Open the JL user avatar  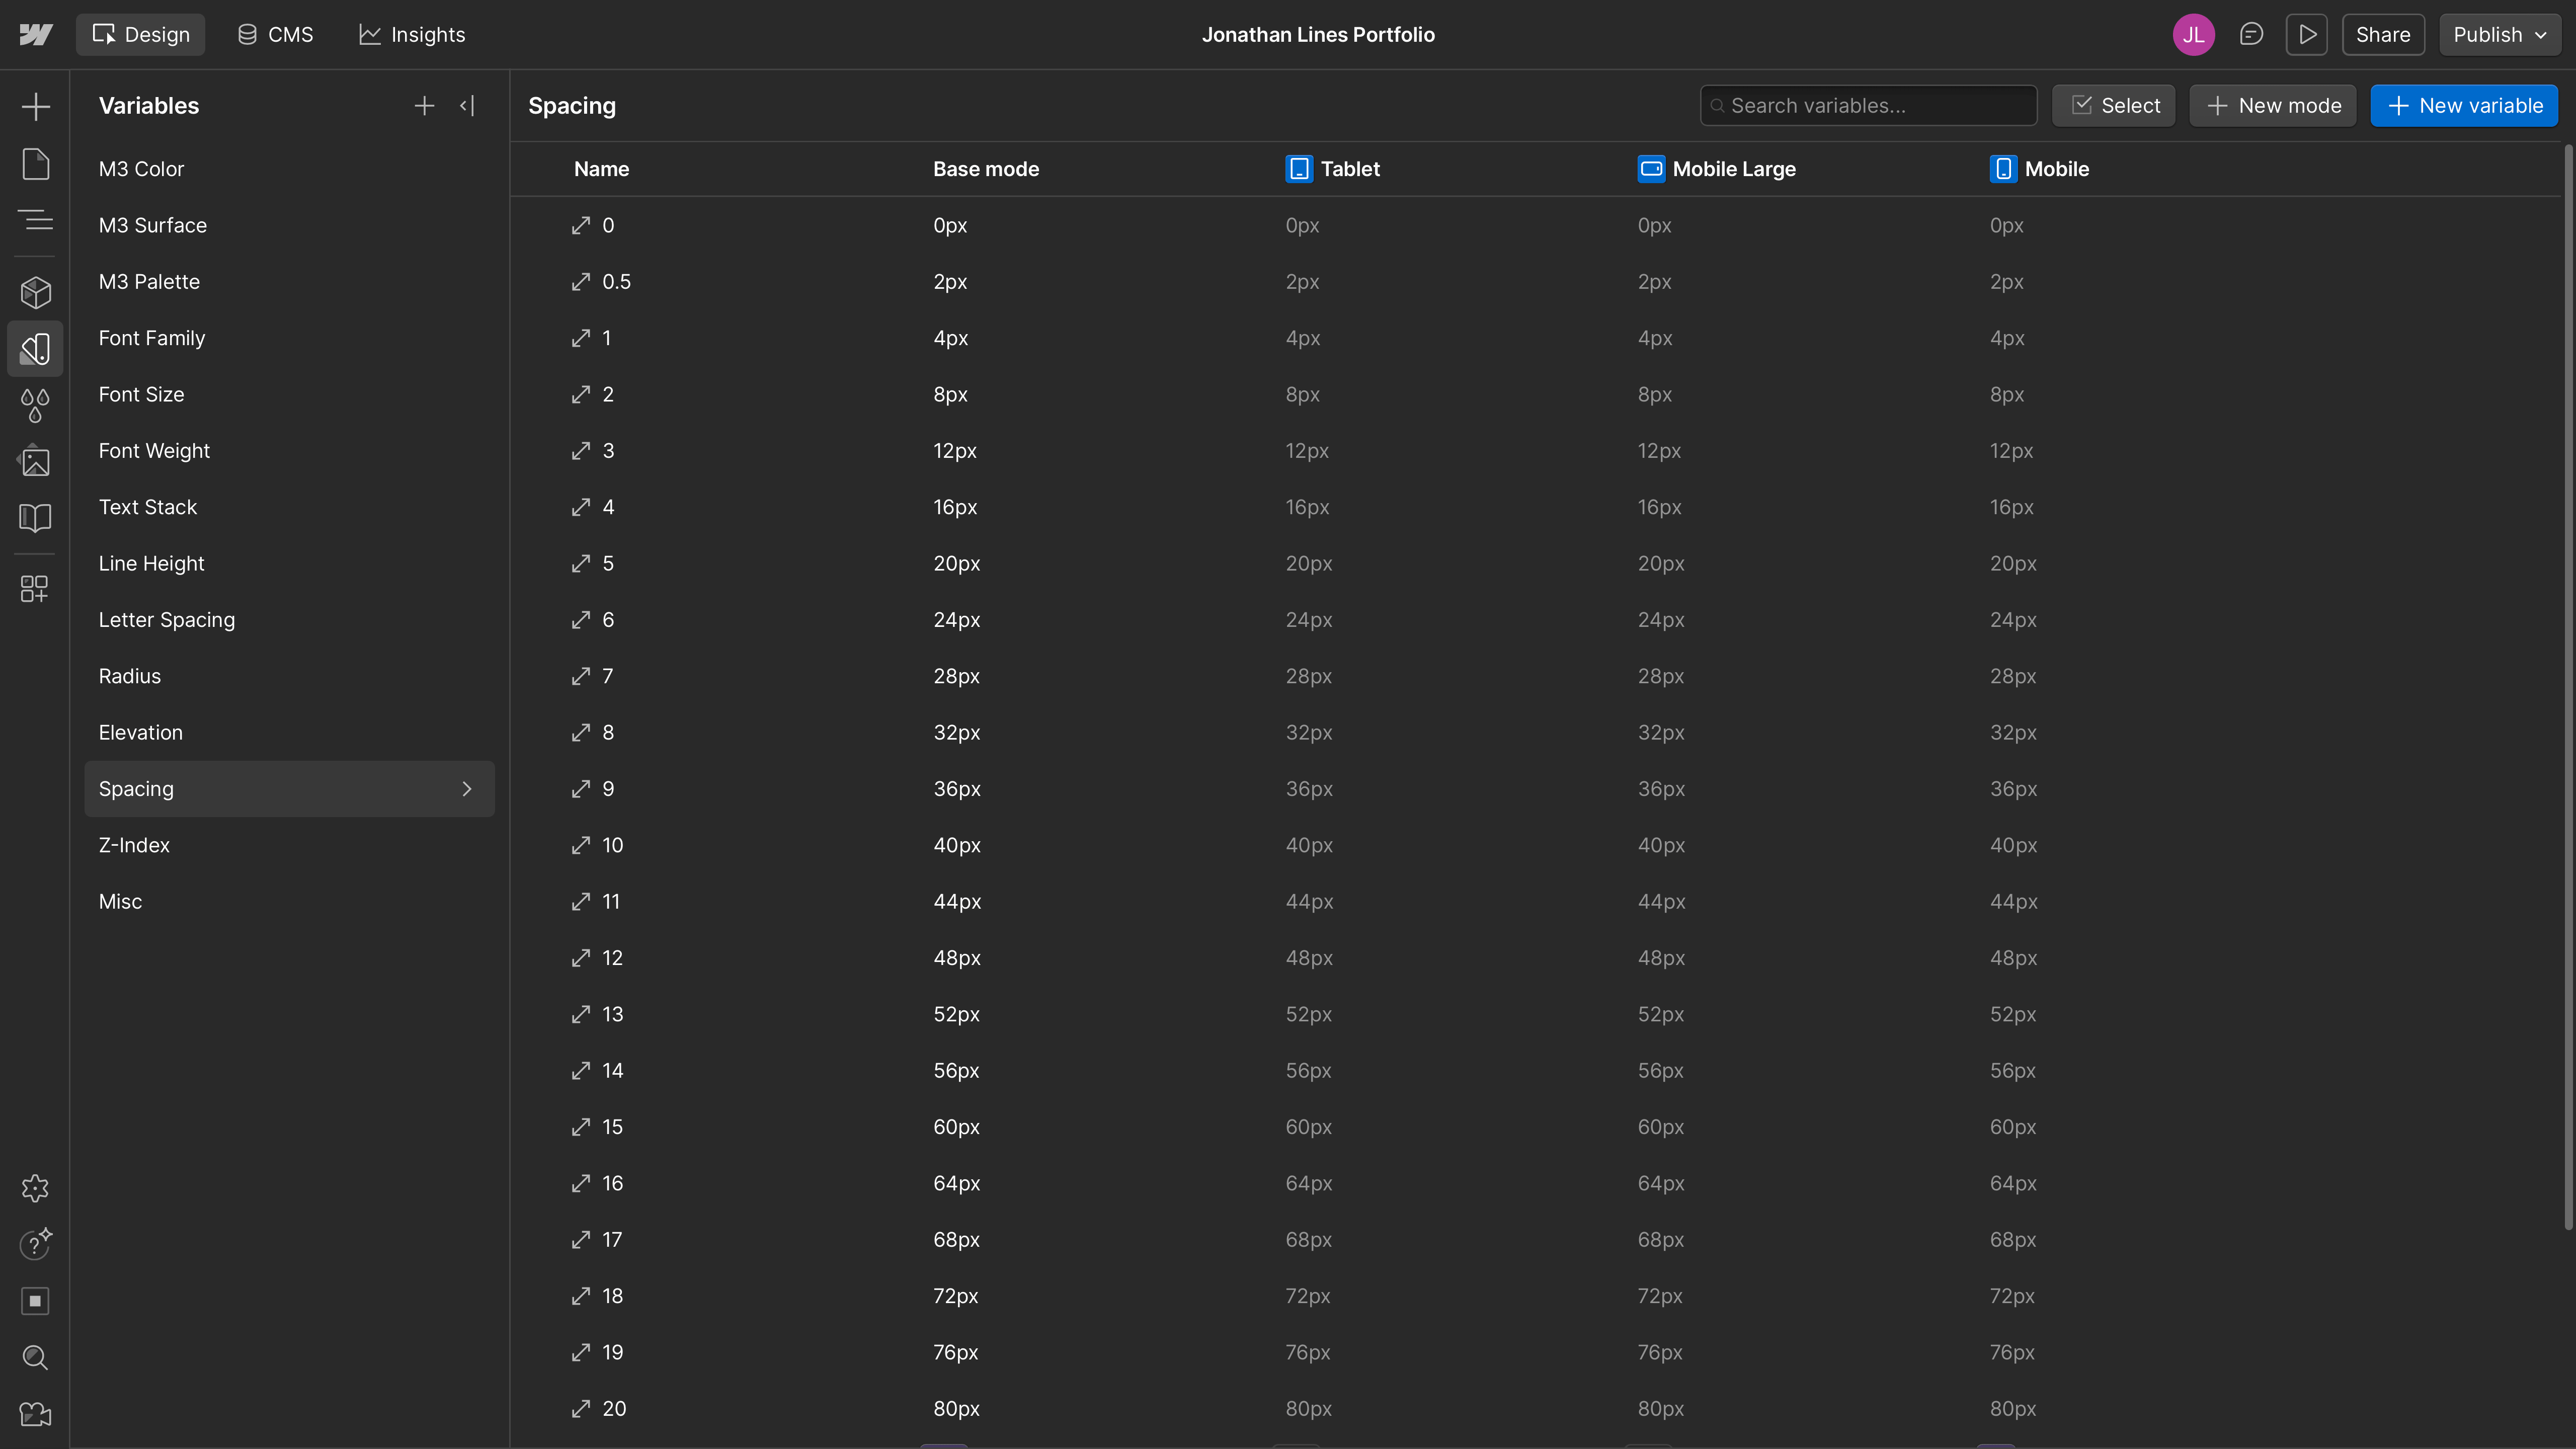2194,35
